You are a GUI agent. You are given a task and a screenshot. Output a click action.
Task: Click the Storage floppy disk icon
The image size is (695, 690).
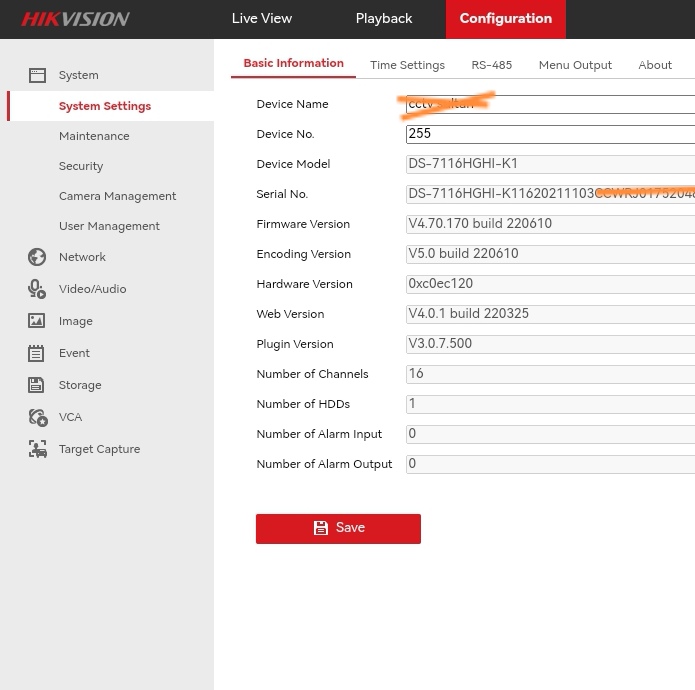click(x=37, y=385)
